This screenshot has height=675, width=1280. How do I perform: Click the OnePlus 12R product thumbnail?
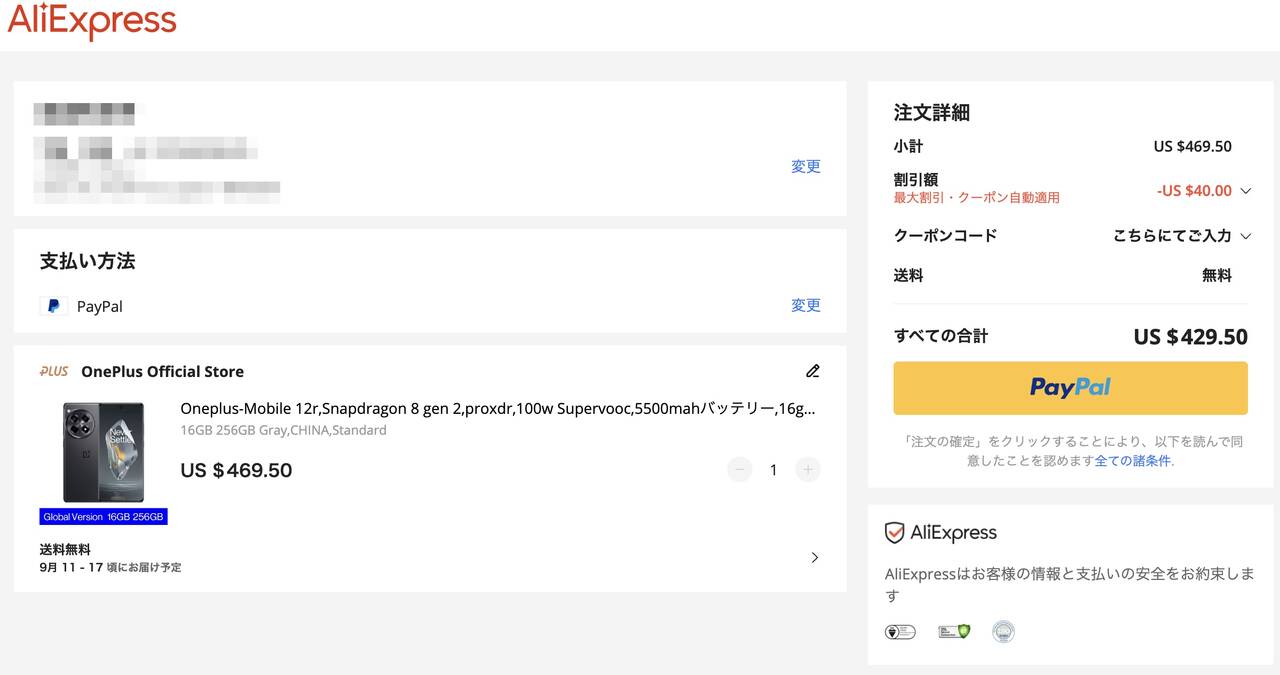point(103,453)
